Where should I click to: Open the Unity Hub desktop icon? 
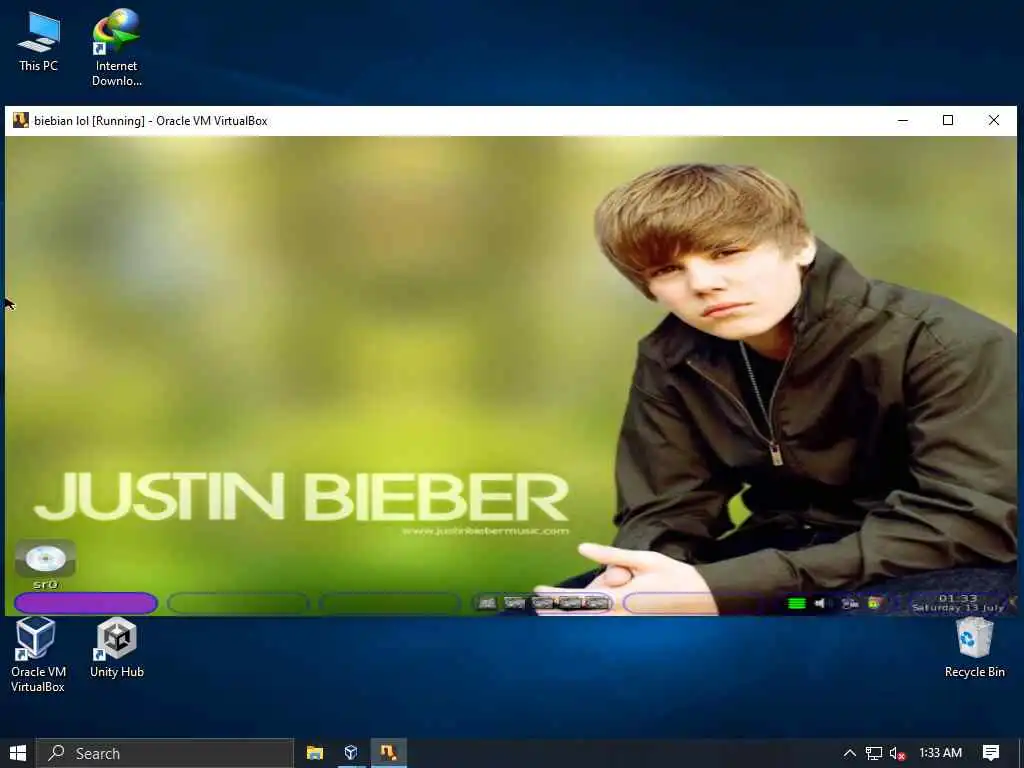click(x=116, y=648)
